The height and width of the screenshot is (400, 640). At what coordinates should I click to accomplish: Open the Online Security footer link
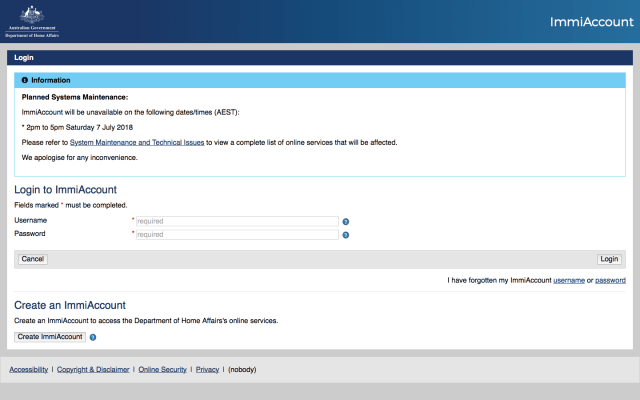(x=162, y=369)
